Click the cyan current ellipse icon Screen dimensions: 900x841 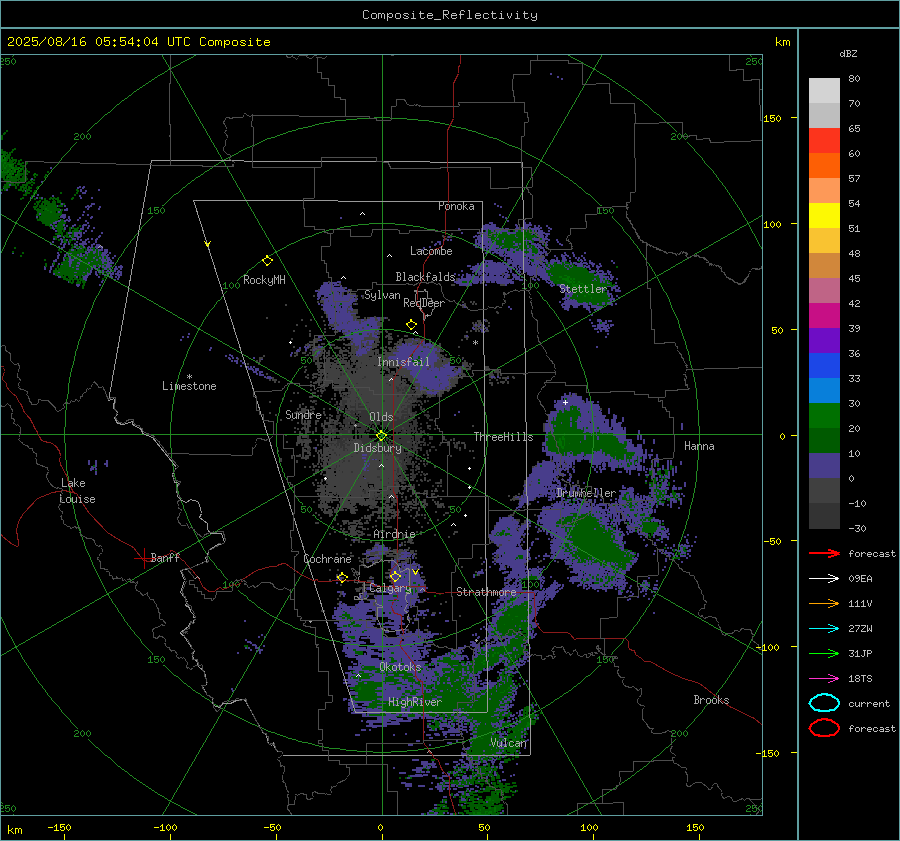pos(824,703)
